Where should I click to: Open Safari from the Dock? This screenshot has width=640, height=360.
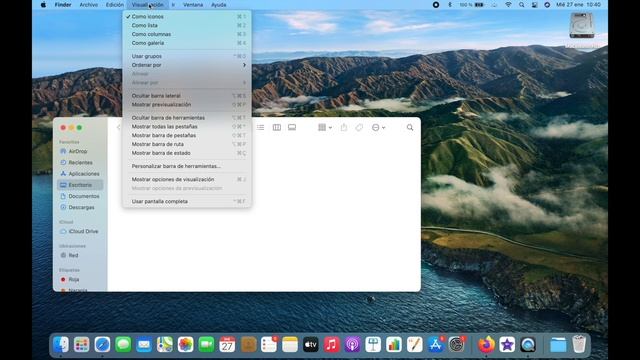point(102,344)
